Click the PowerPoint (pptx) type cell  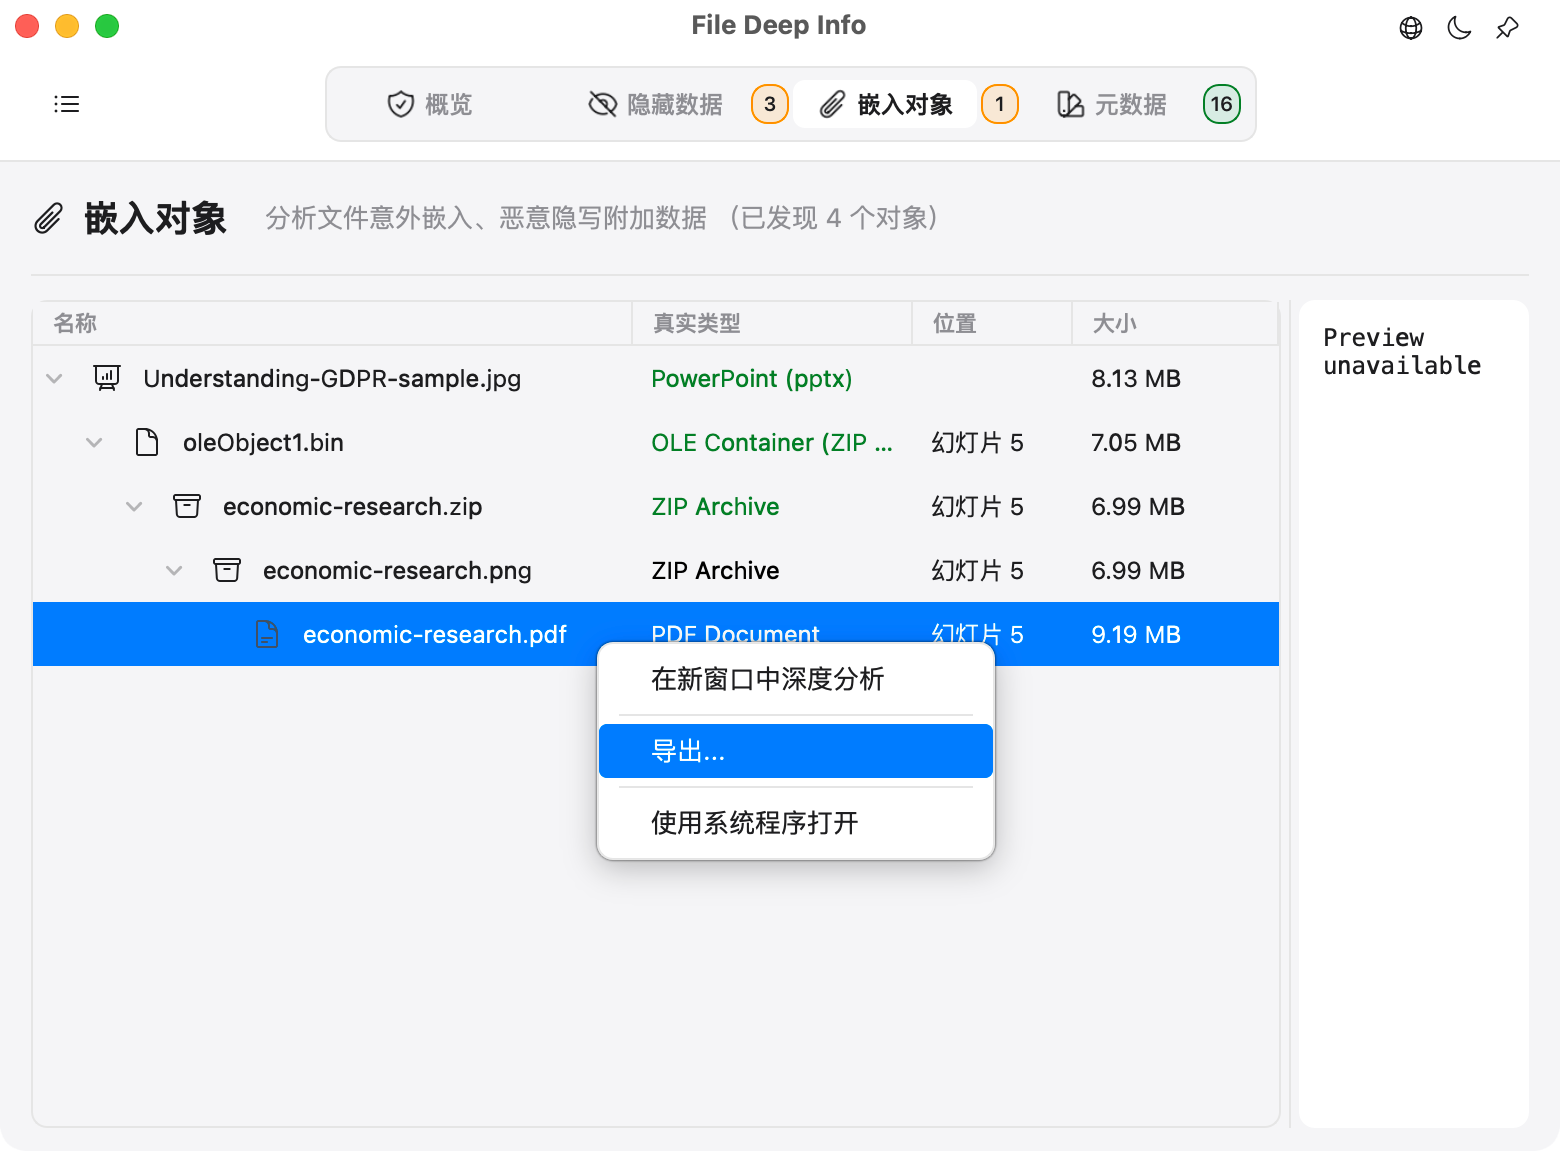752,379
